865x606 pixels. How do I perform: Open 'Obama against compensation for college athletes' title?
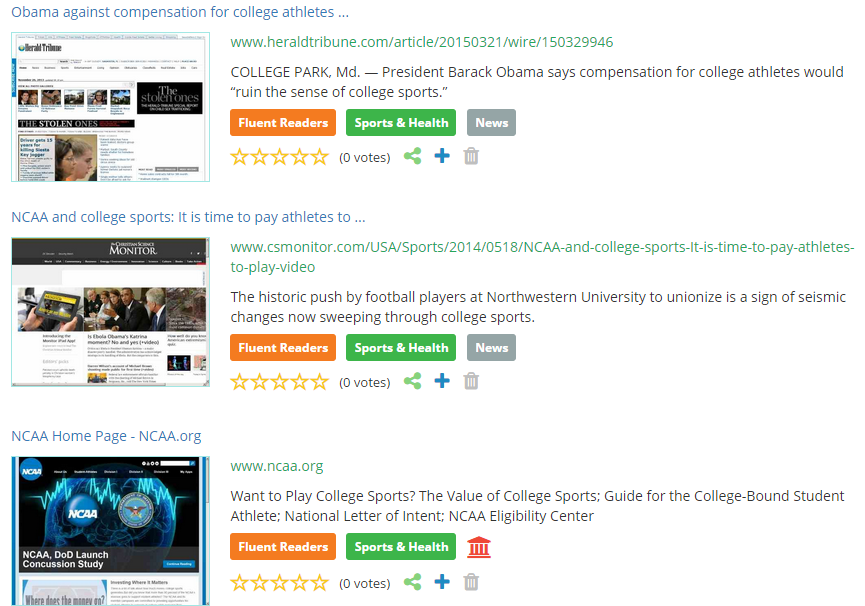[180, 12]
